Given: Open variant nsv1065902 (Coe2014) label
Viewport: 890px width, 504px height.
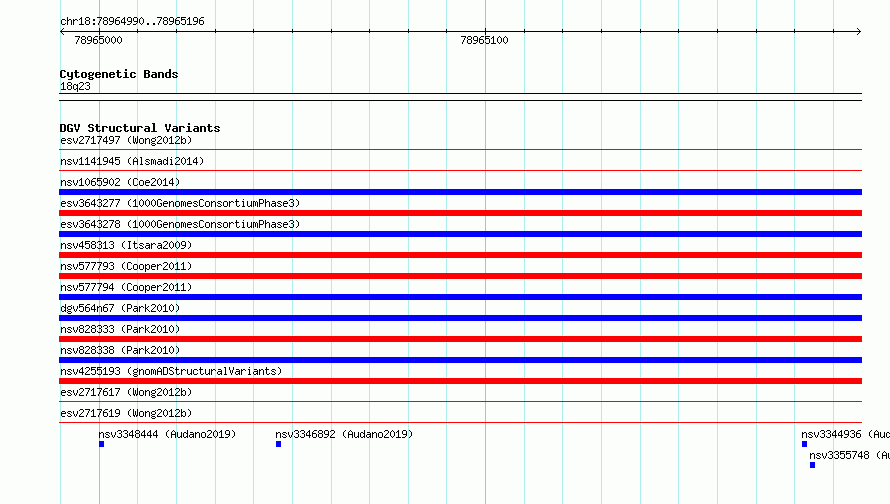Looking at the screenshot, I should [120, 182].
